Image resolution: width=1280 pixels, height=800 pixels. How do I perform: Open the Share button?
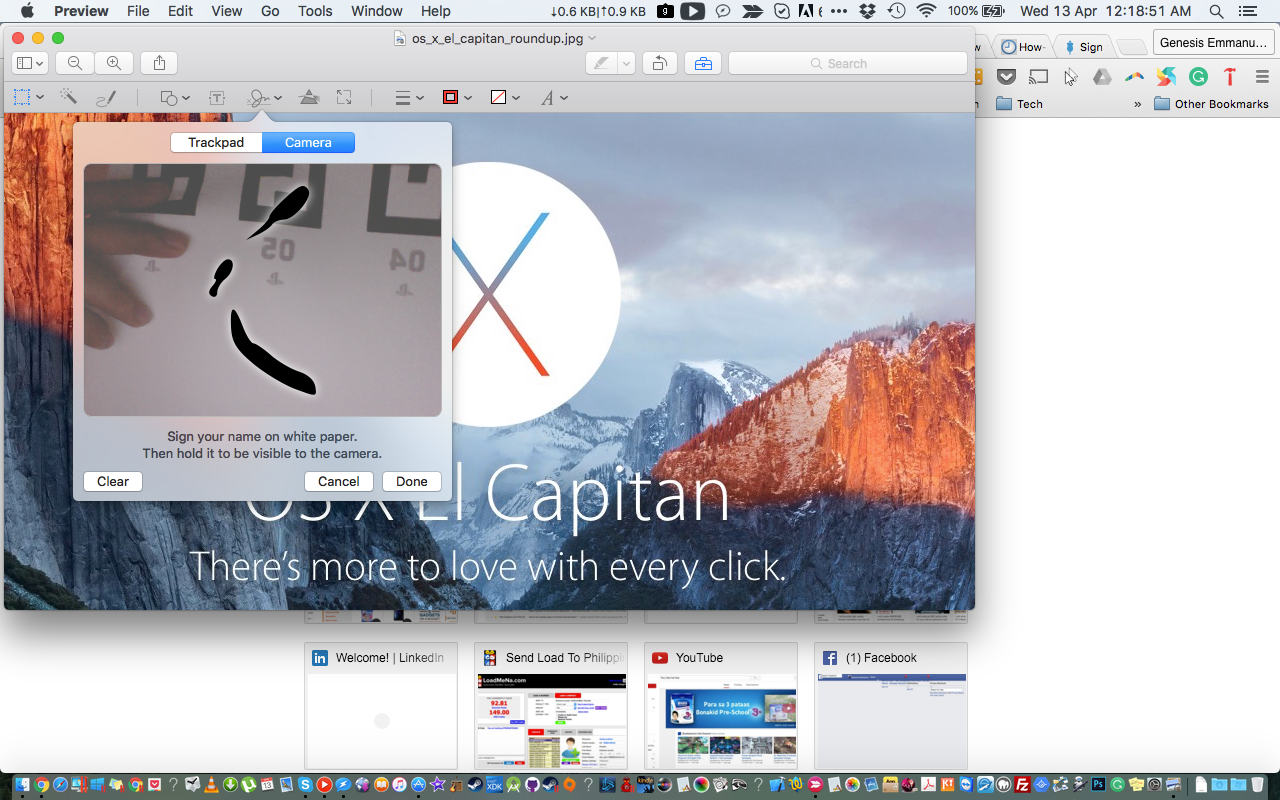point(160,63)
